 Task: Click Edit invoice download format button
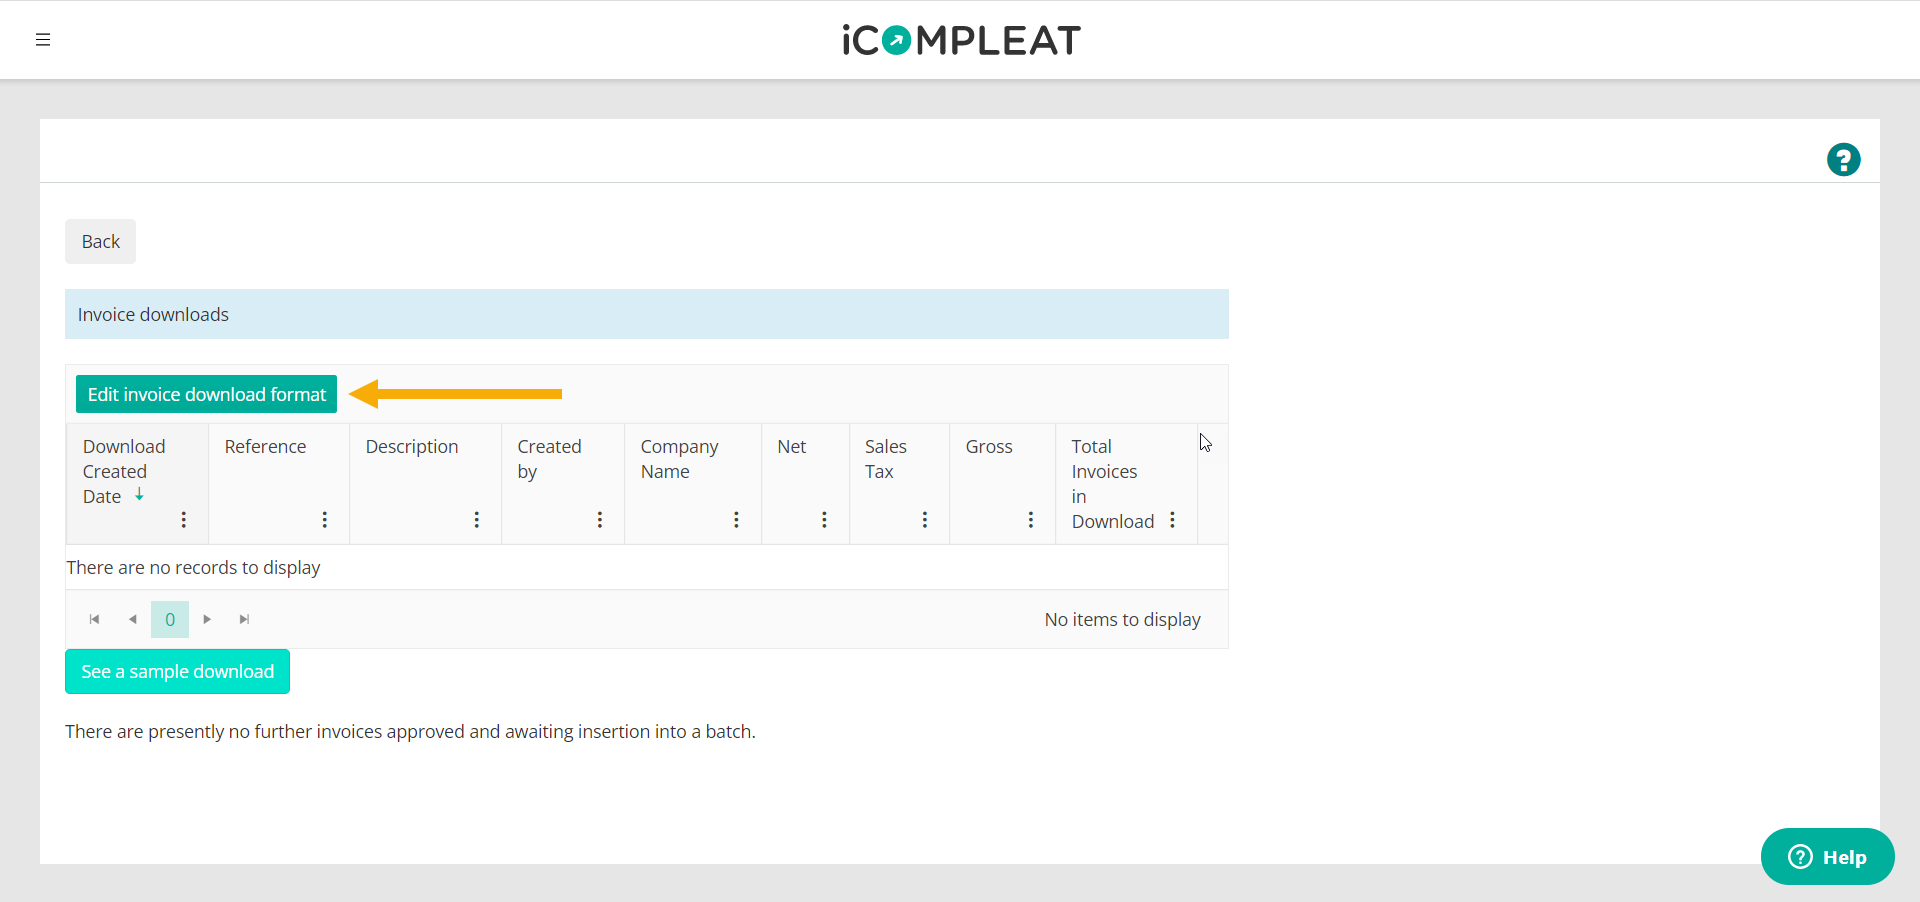click(x=207, y=394)
